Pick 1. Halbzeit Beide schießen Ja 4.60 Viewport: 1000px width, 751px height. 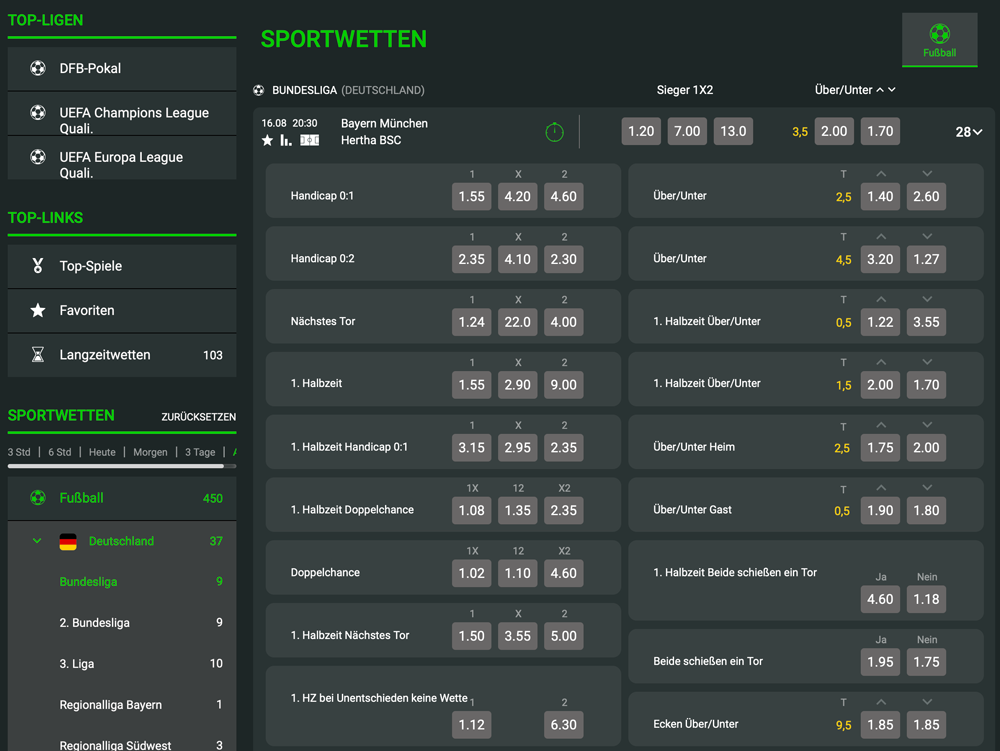(x=880, y=599)
